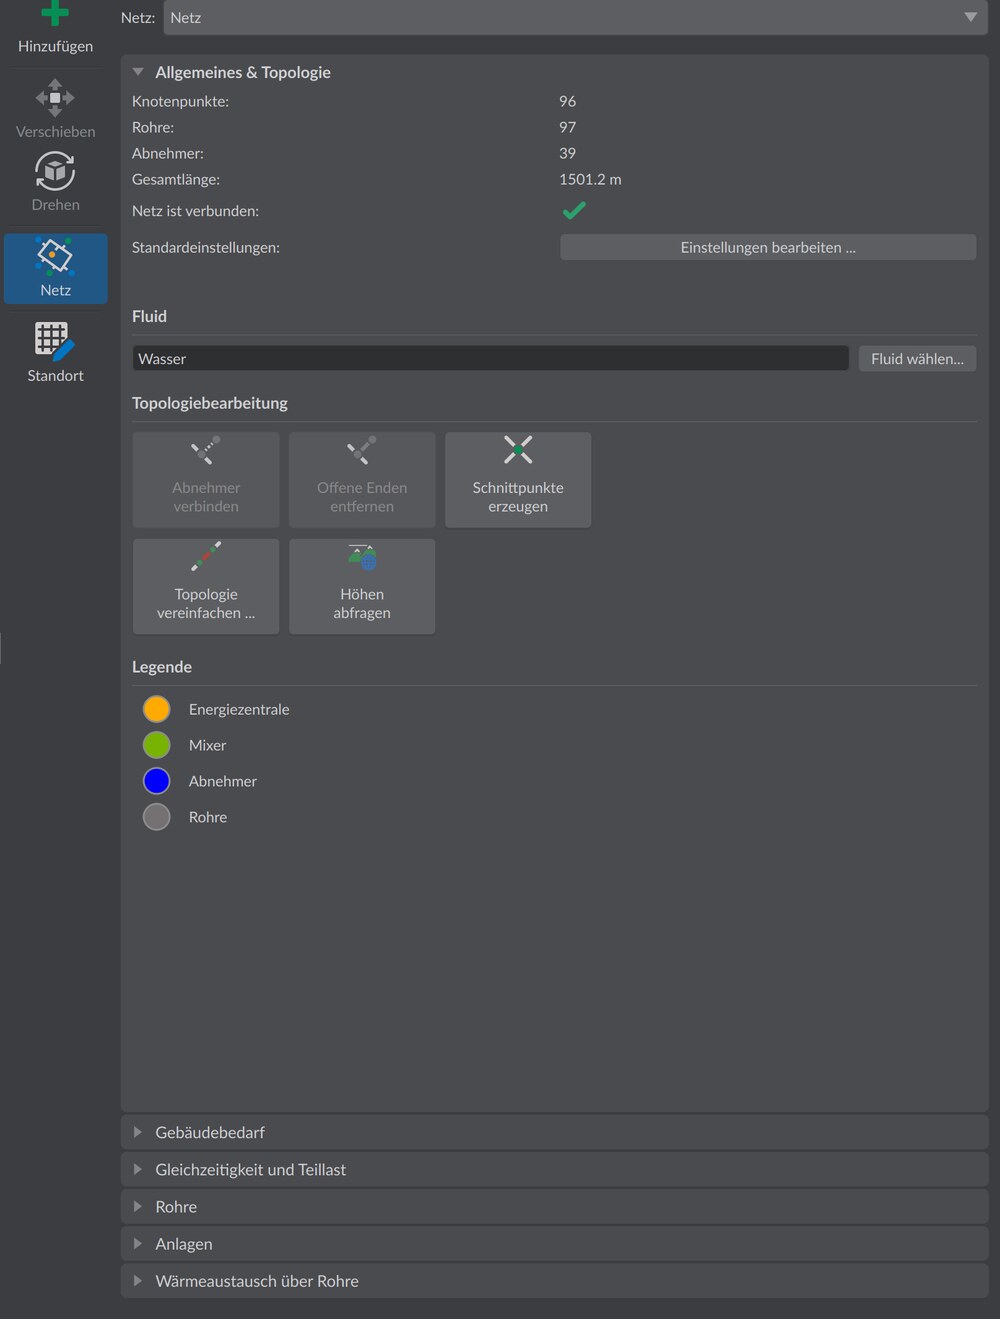Screen dimensions: 1000x1319
Task: Click the Abnehmer count value 39
Action: (567, 153)
